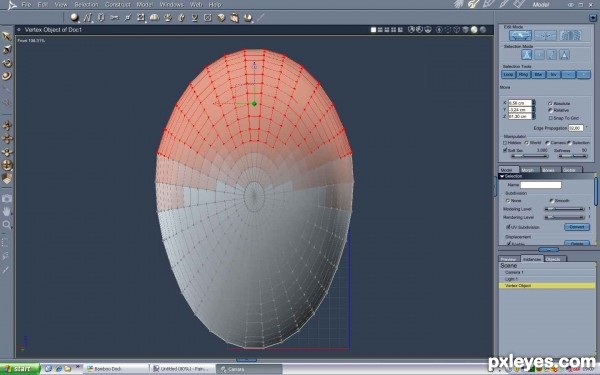Collapse the Selection section triangle
This screenshot has height=375, width=600.
point(502,176)
